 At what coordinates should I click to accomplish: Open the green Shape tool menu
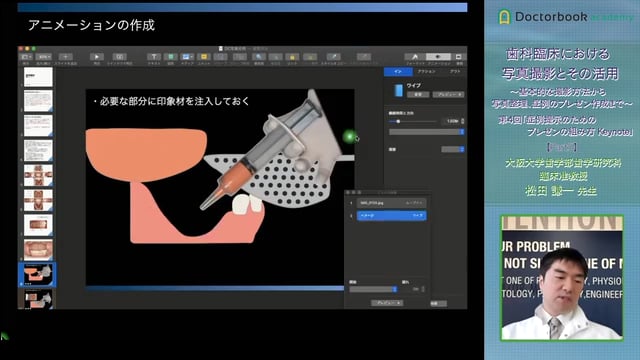(x=171, y=57)
